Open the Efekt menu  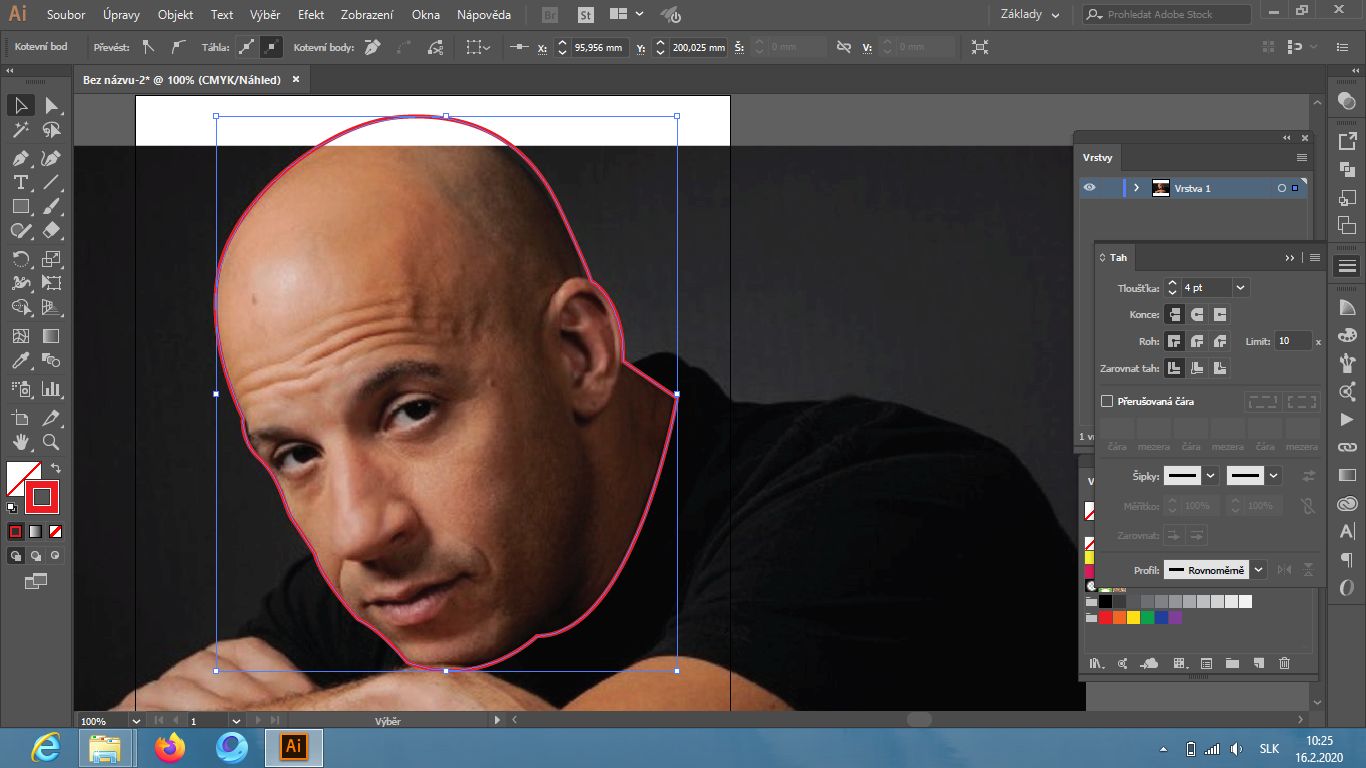311,15
